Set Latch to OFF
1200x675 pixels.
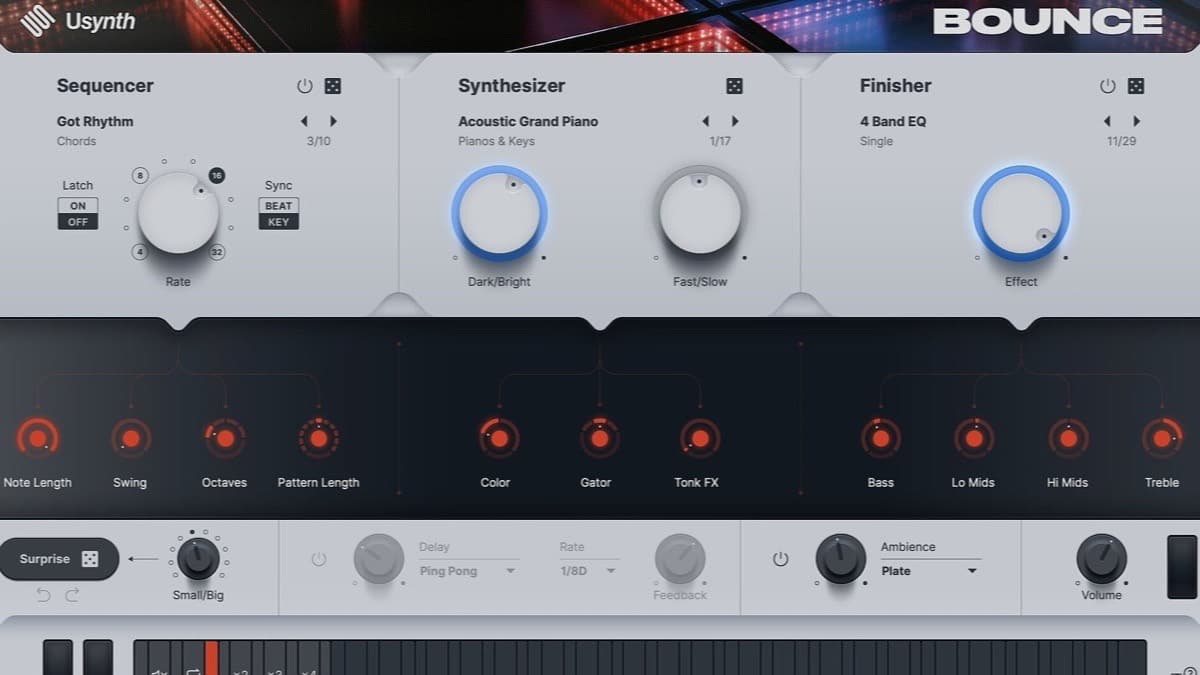[x=78, y=222]
